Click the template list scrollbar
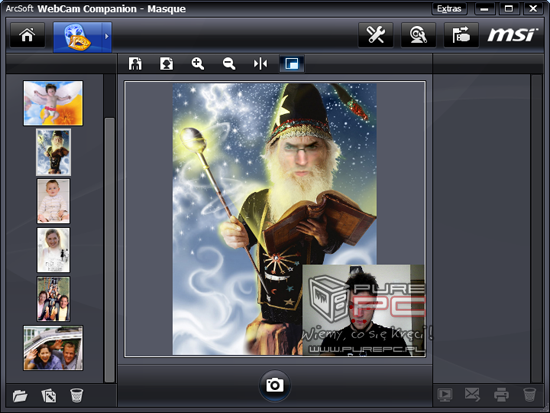Viewport: 550px width, 413px height. (x=109, y=250)
